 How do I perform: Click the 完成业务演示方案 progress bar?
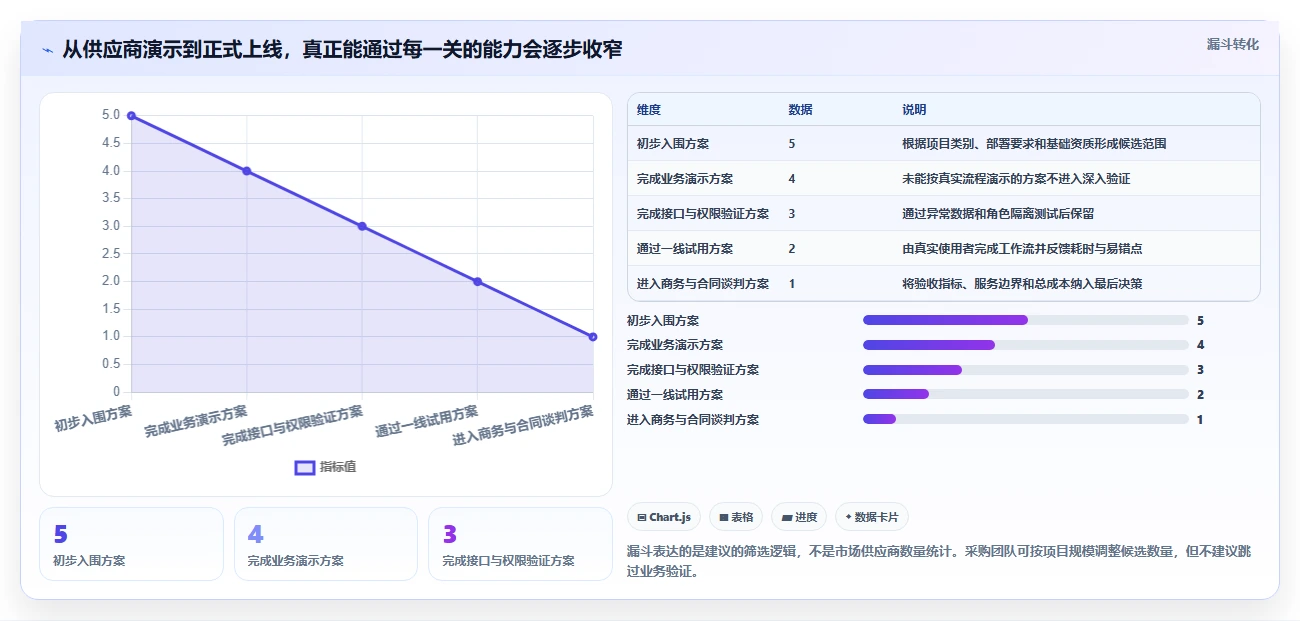pyautogui.click(x=1025, y=345)
